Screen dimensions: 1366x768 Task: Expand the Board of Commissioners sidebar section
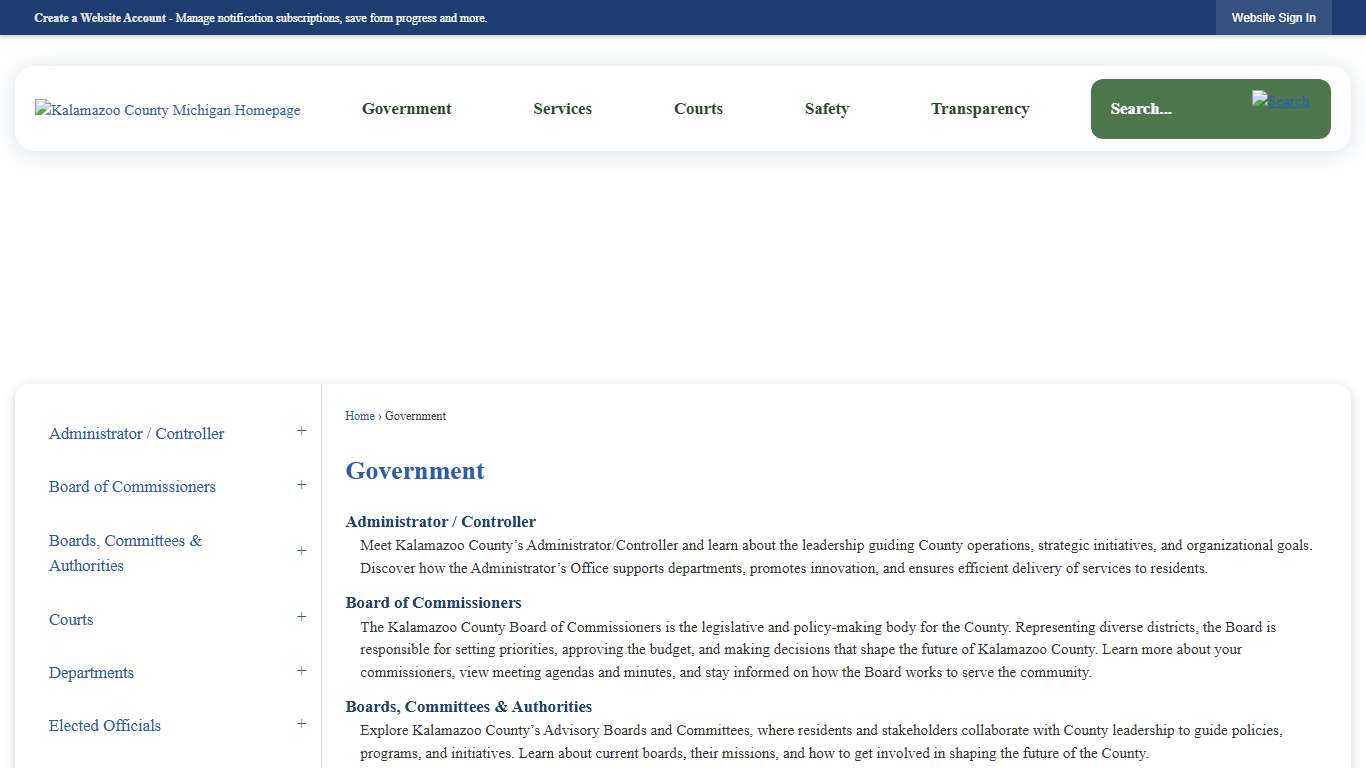tap(301, 484)
